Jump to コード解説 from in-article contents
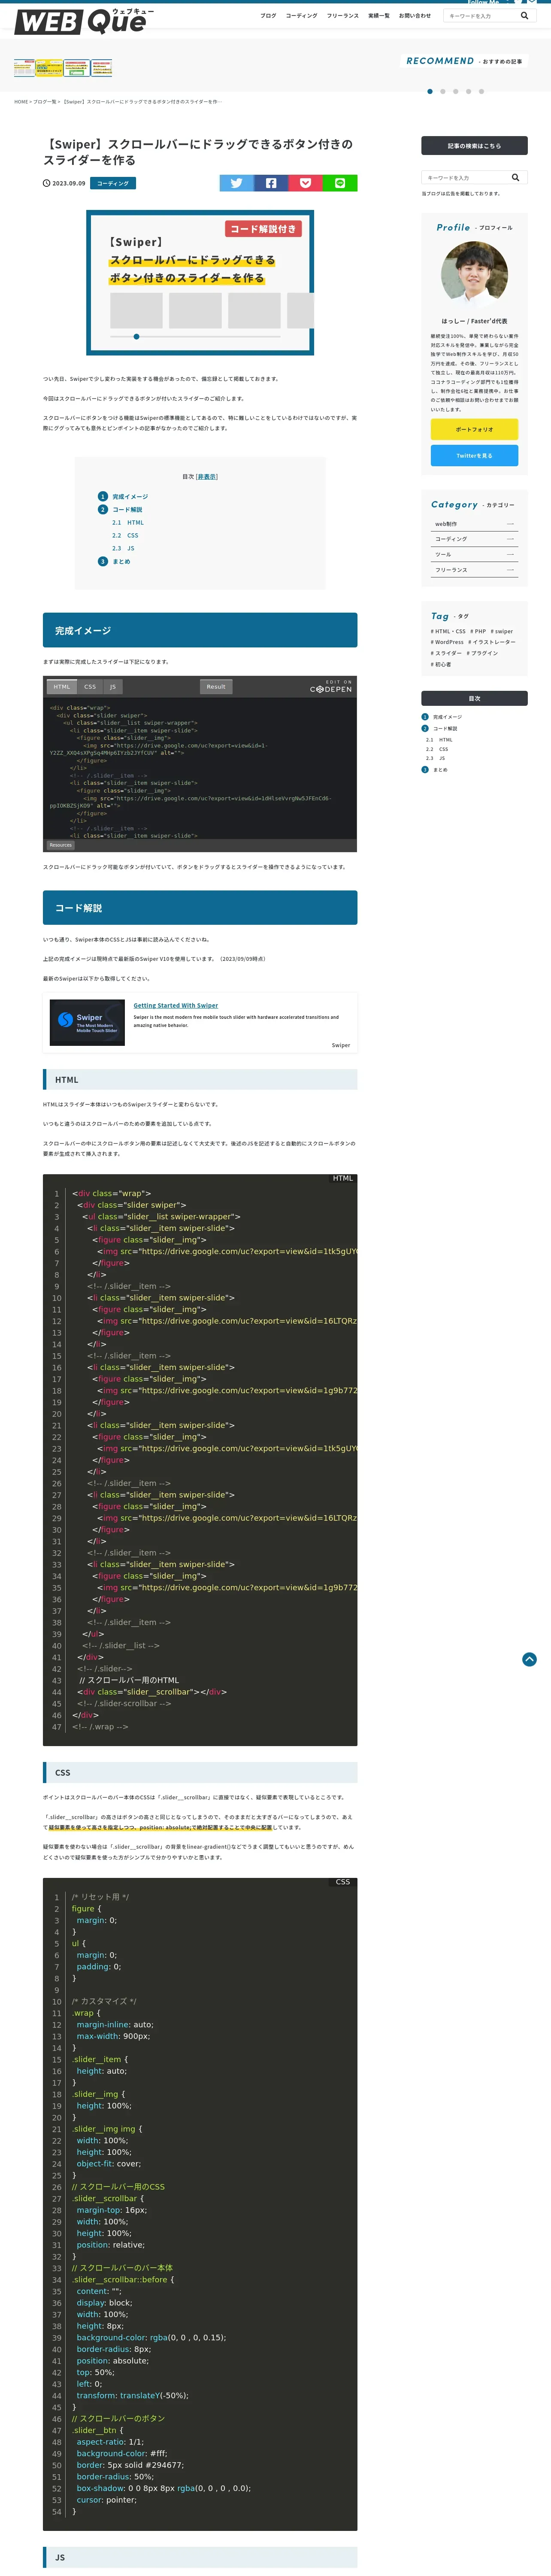The width and height of the screenshot is (551, 2576). (127, 510)
